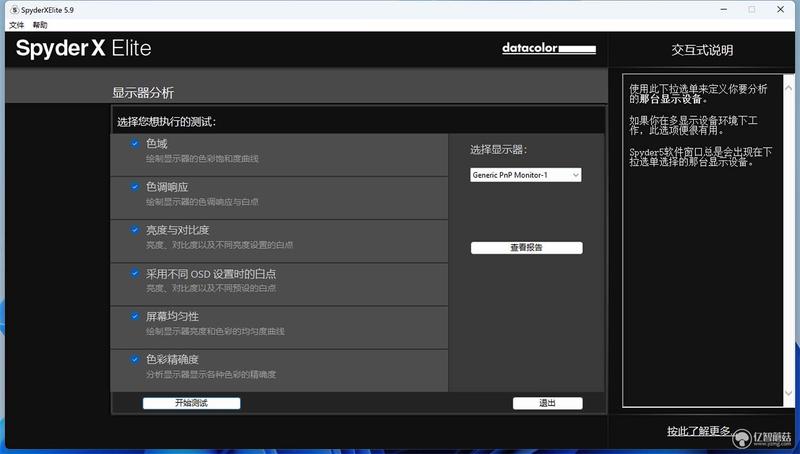Click the help panel scrollbar up arrow
The height and width of the screenshot is (454, 800).
pyautogui.click(x=789, y=88)
